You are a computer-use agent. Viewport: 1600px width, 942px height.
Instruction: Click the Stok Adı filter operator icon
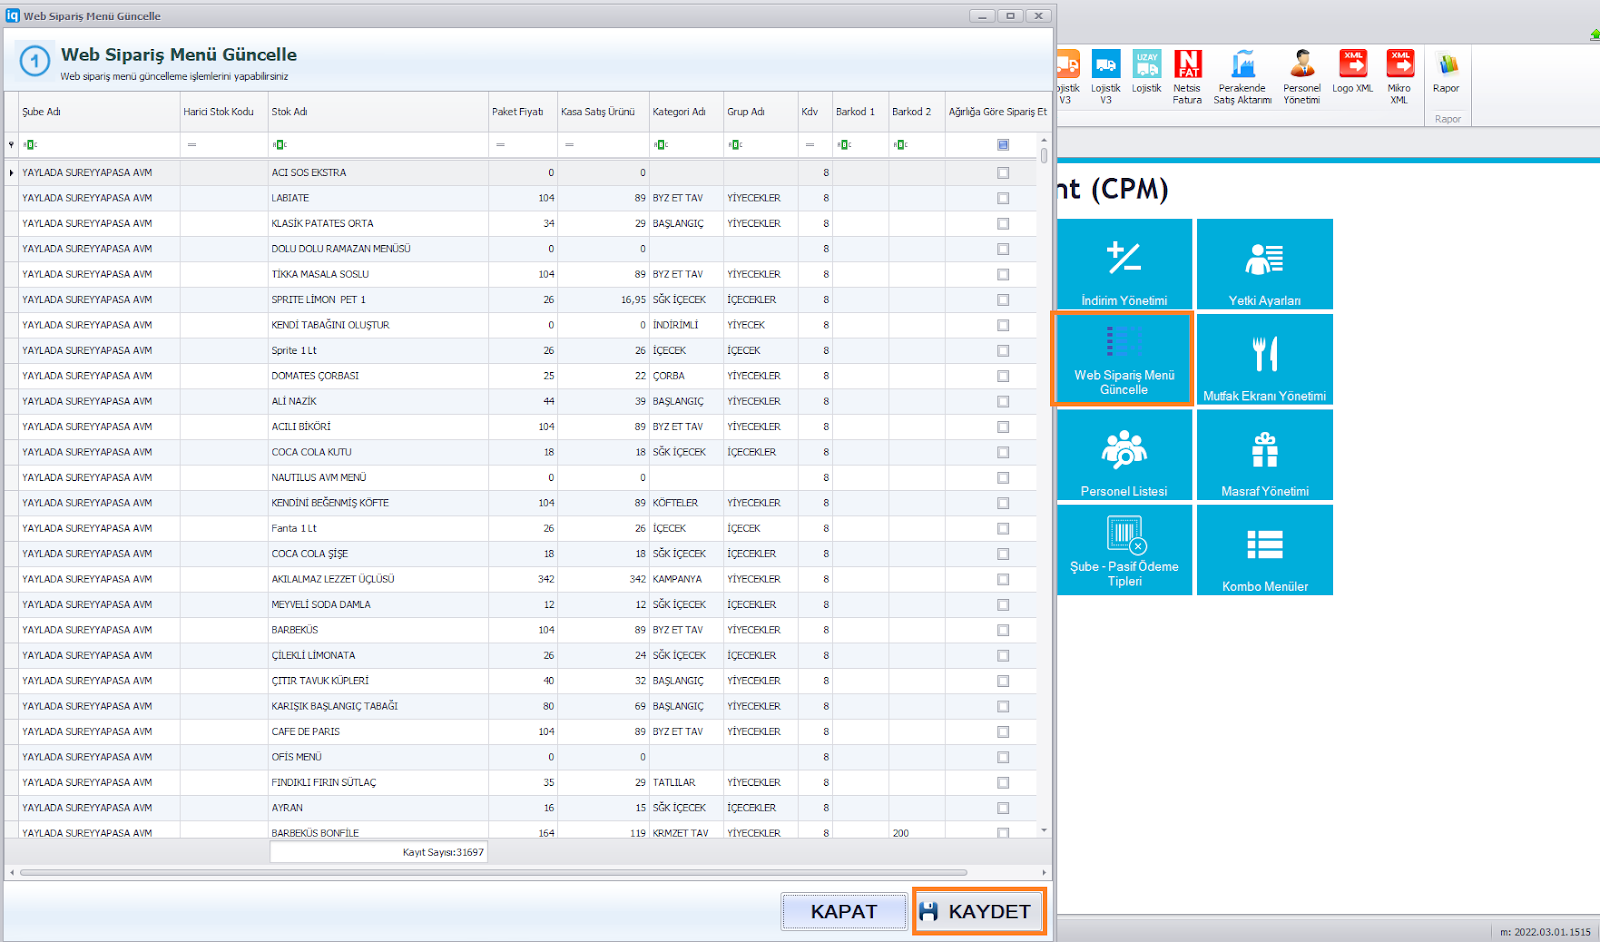click(x=280, y=145)
